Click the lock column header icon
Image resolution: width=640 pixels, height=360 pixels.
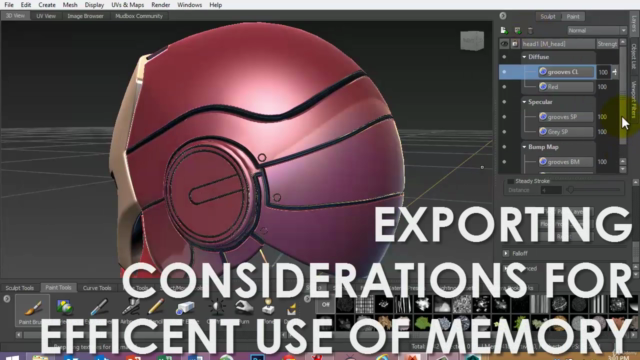515,44
